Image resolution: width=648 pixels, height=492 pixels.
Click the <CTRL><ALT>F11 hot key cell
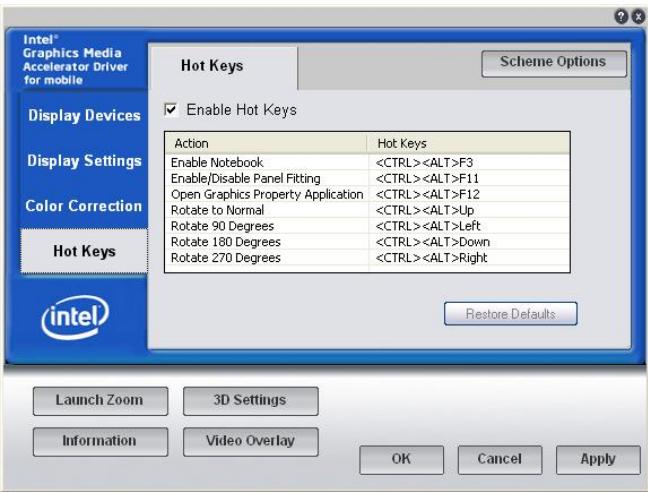(469, 178)
